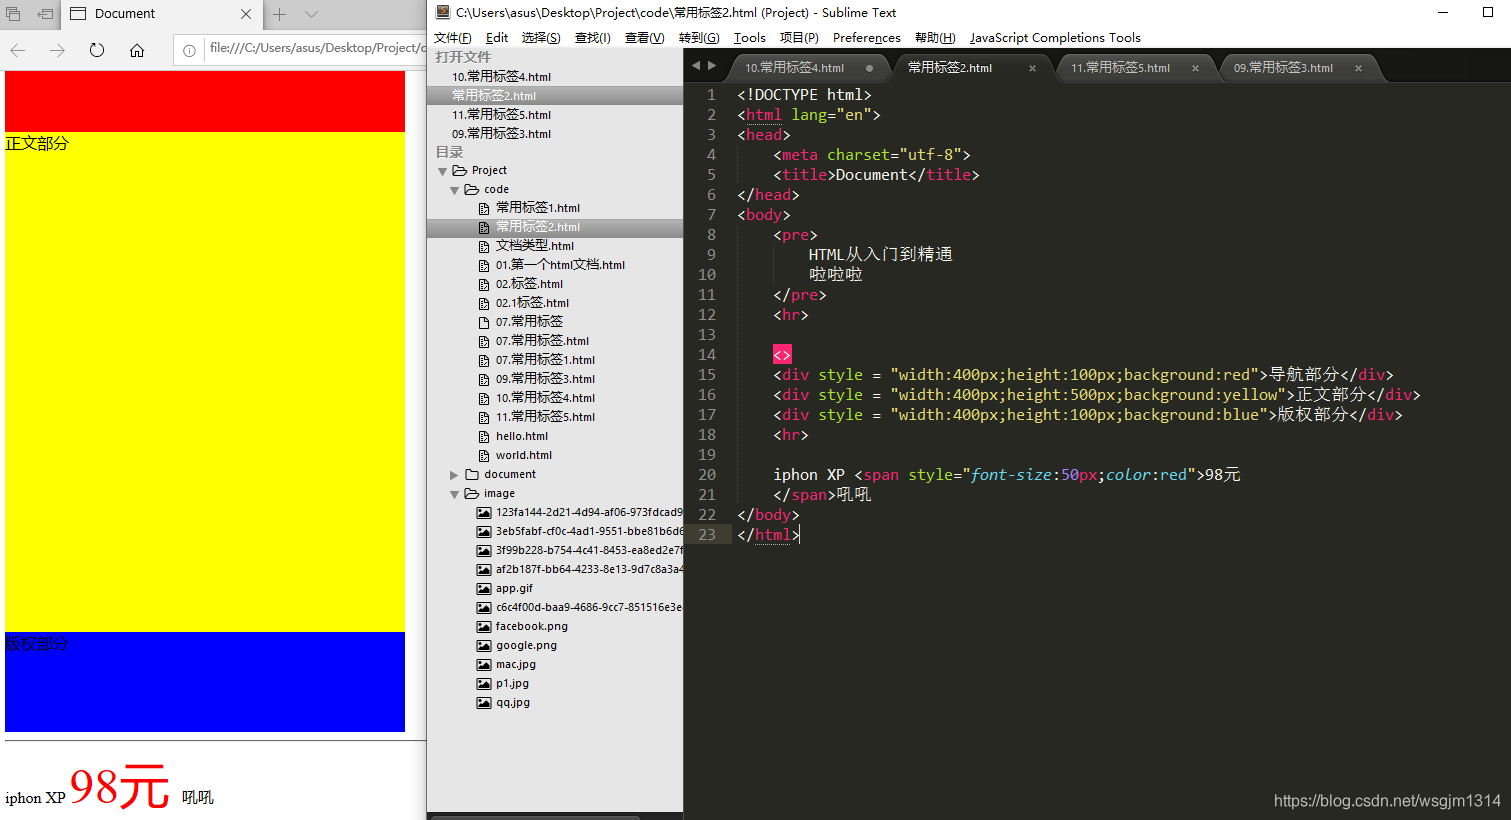
Task: Click folder icon beside document
Action: pos(472,475)
